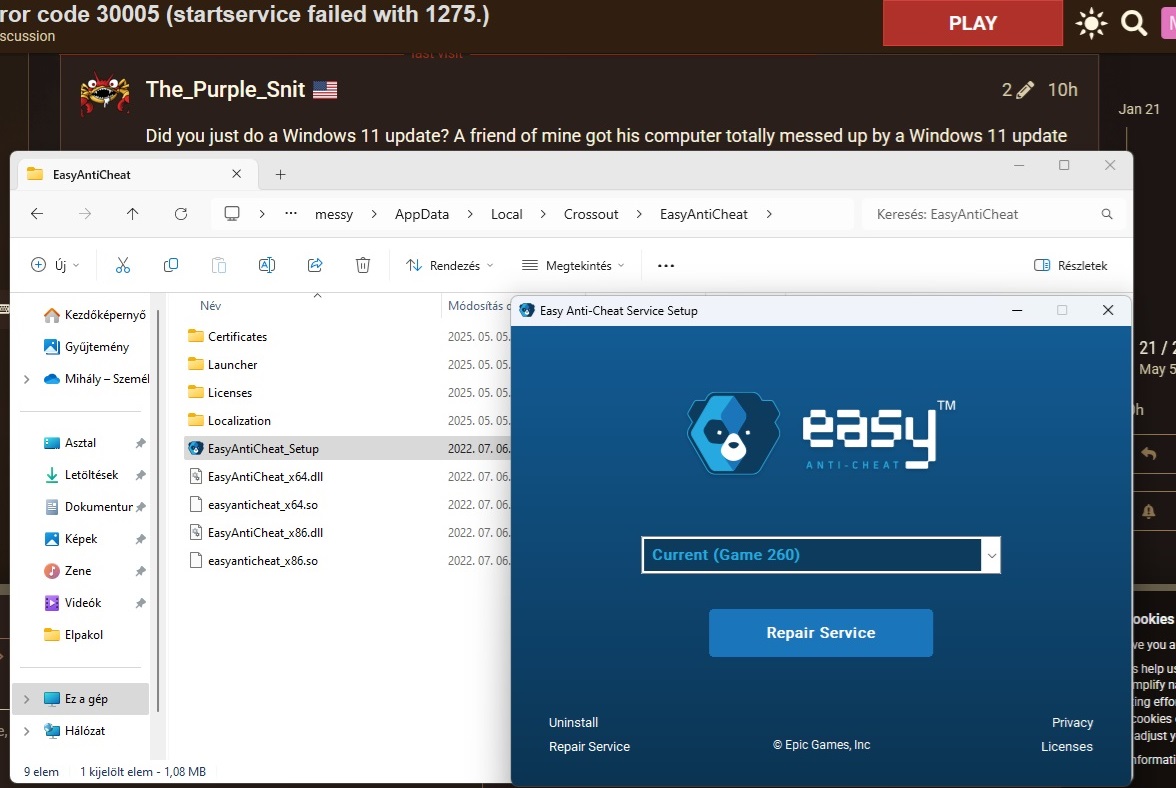This screenshot has height=788, width=1176.
Task: Expand the Mihály OneDrive tree node
Action: 27,379
